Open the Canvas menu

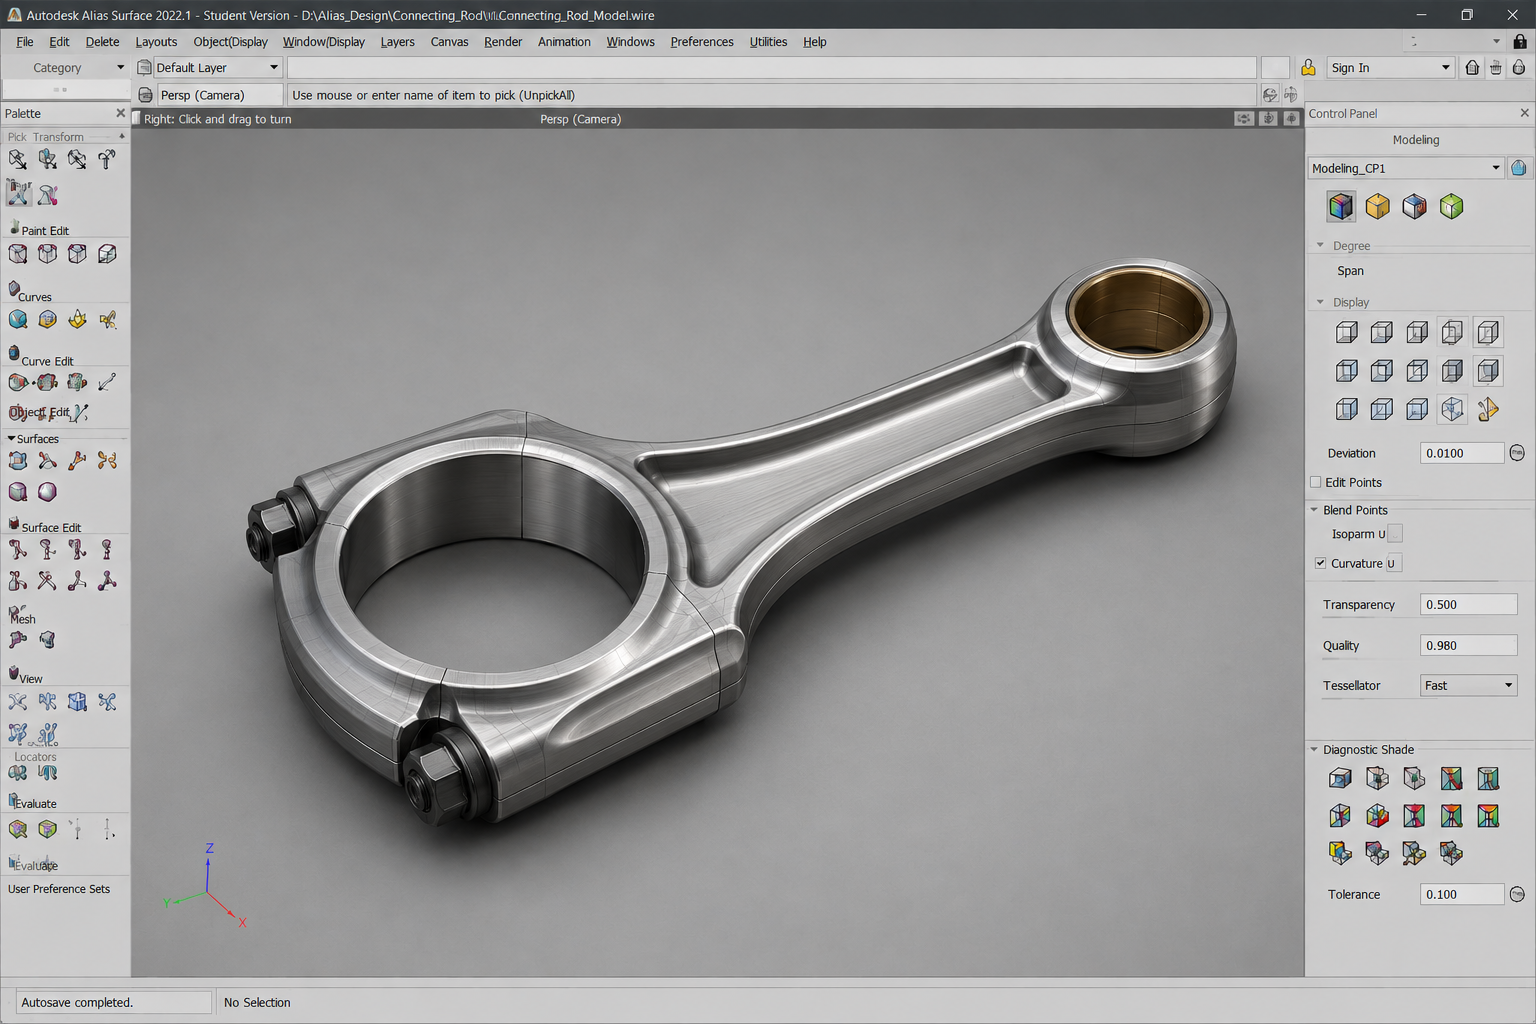[449, 41]
